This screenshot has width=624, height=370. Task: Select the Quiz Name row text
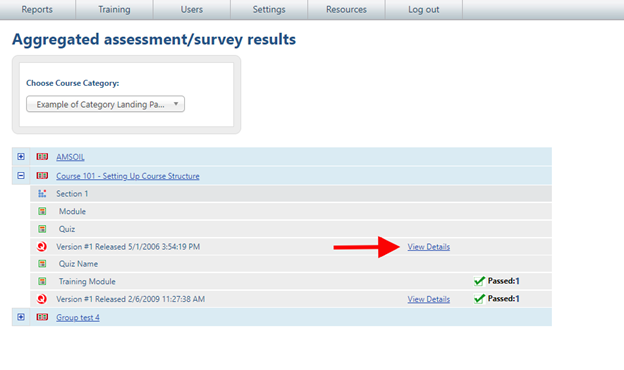(x=78, y=264)
